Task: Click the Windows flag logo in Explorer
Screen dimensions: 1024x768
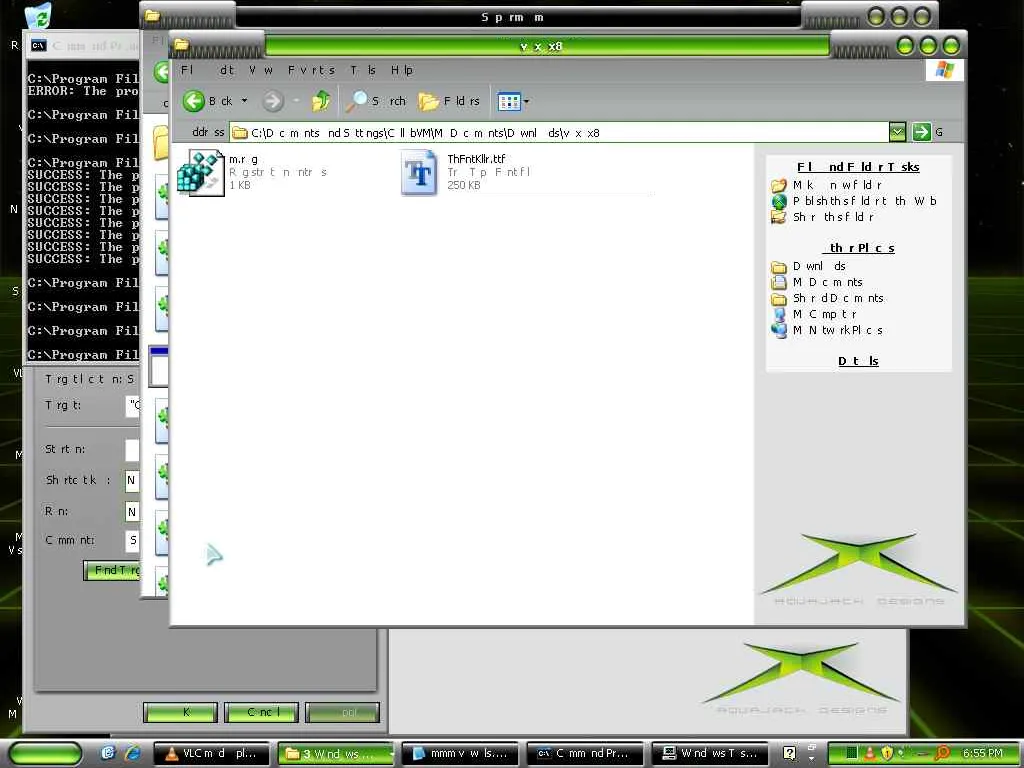Action: tap(944, 70)
